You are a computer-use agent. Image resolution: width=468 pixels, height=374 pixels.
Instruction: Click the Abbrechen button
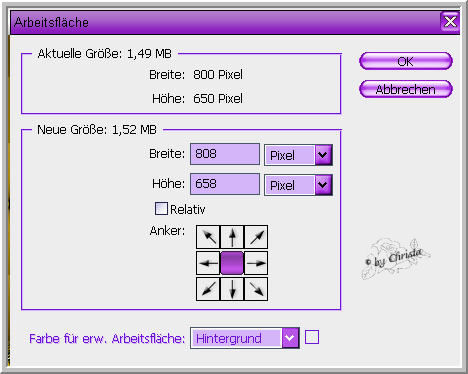[406, 89]
